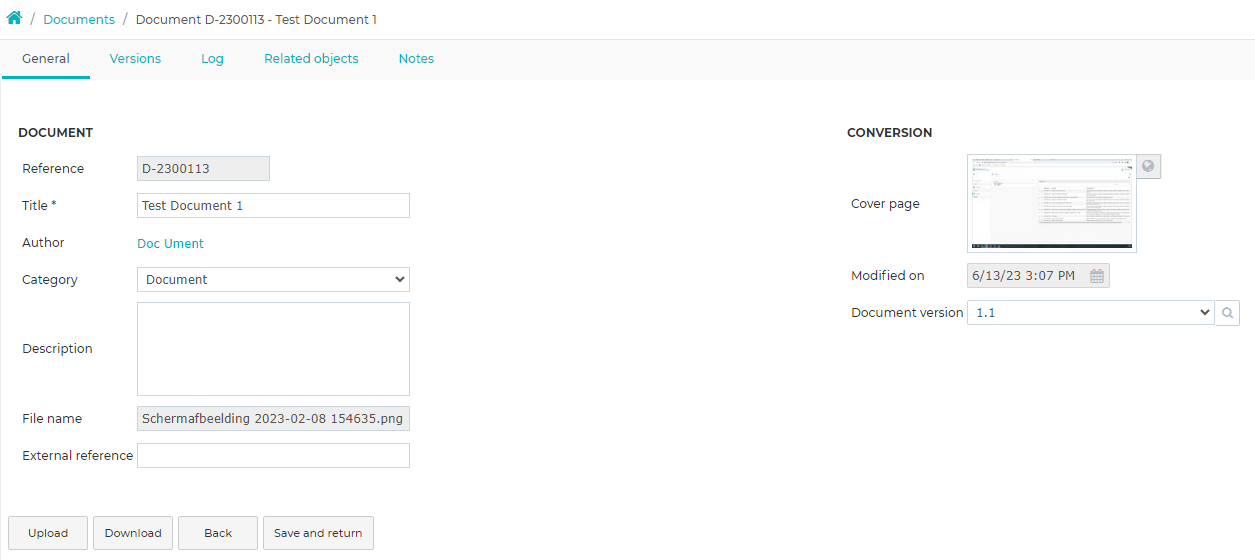Image resolution: width=1255 pixels, height=560 pixels.
Task: Follow the Documents breadcrumb link
Action: [x=79, y=20]
